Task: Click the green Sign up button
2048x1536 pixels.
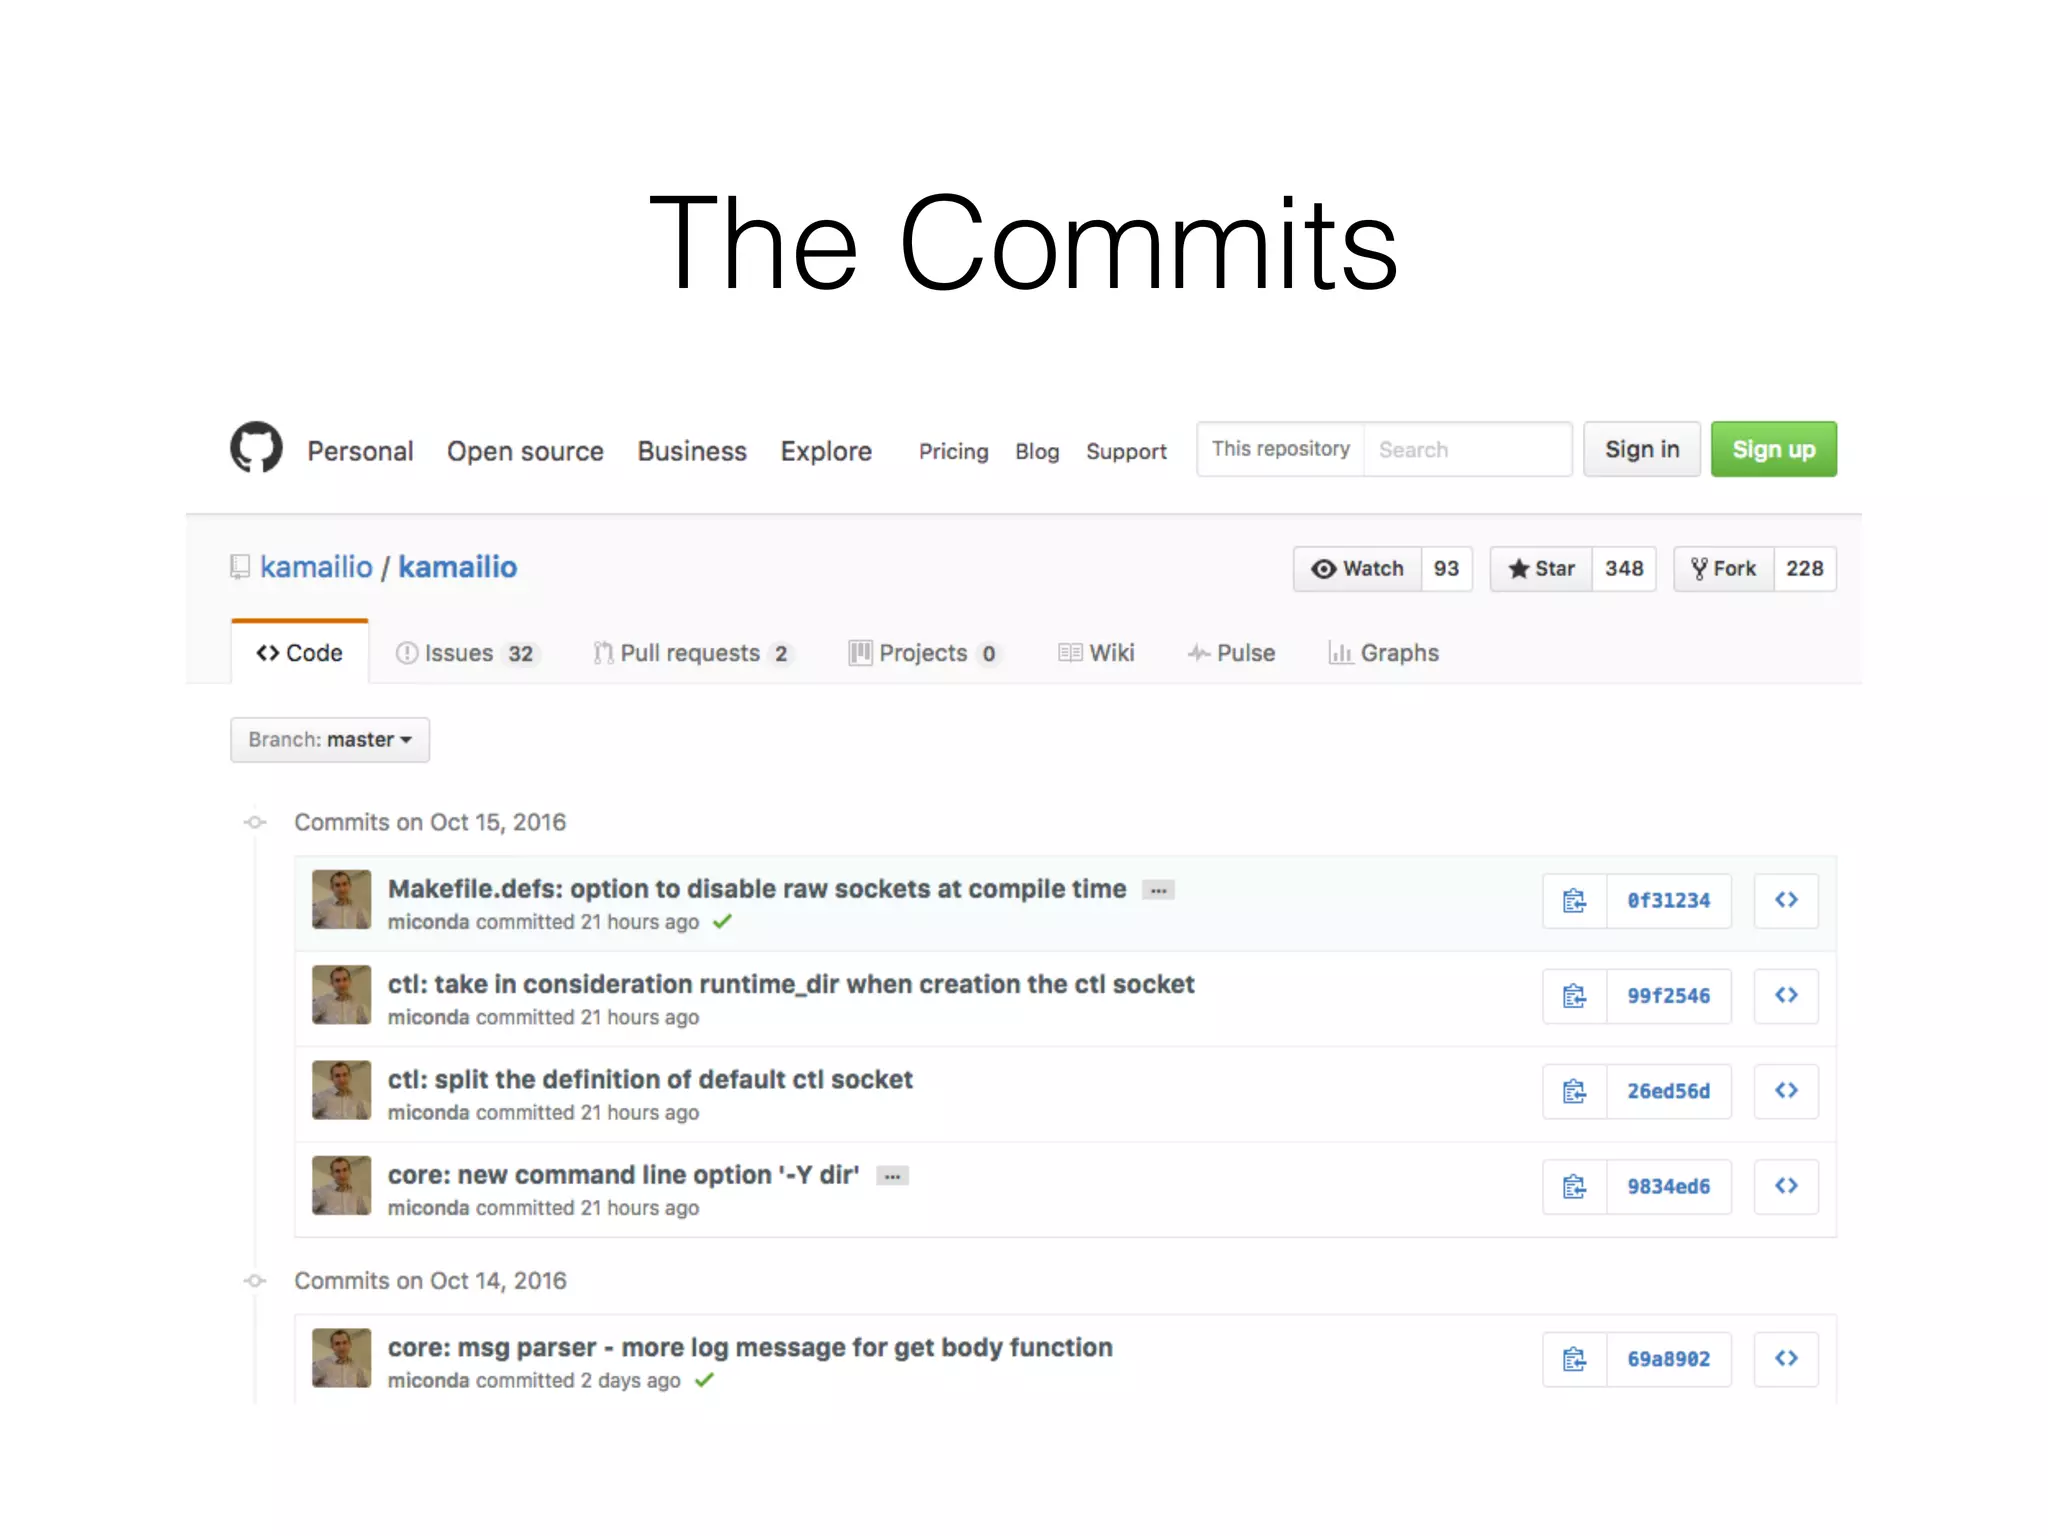Action: click(x=1774, y=449)
